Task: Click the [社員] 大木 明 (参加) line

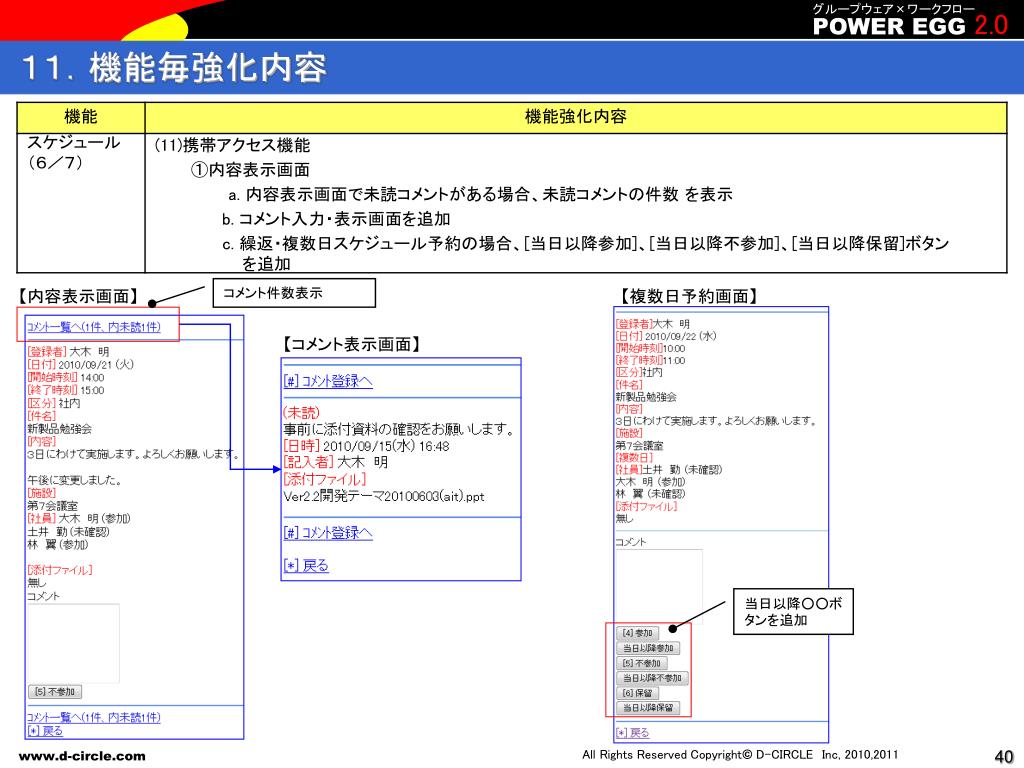Action: pos(79,519)
